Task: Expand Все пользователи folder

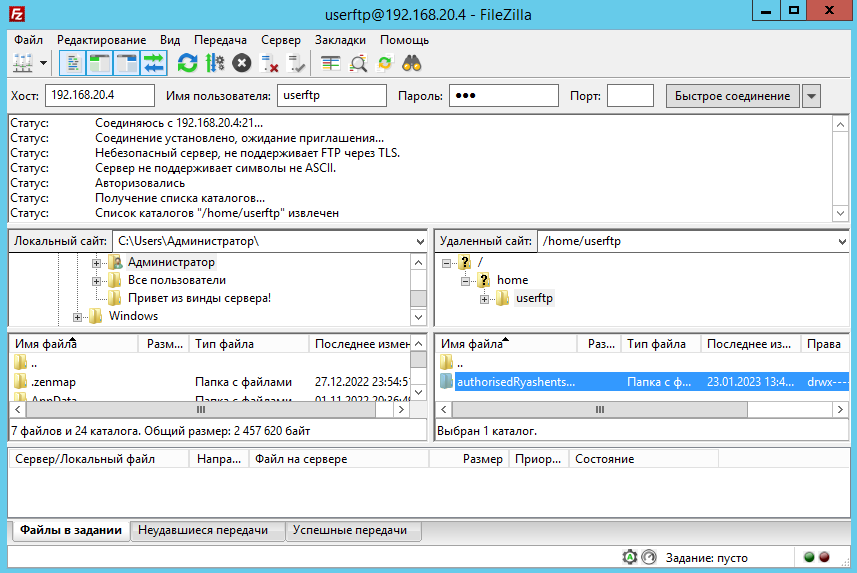Action: pos(96,281)
